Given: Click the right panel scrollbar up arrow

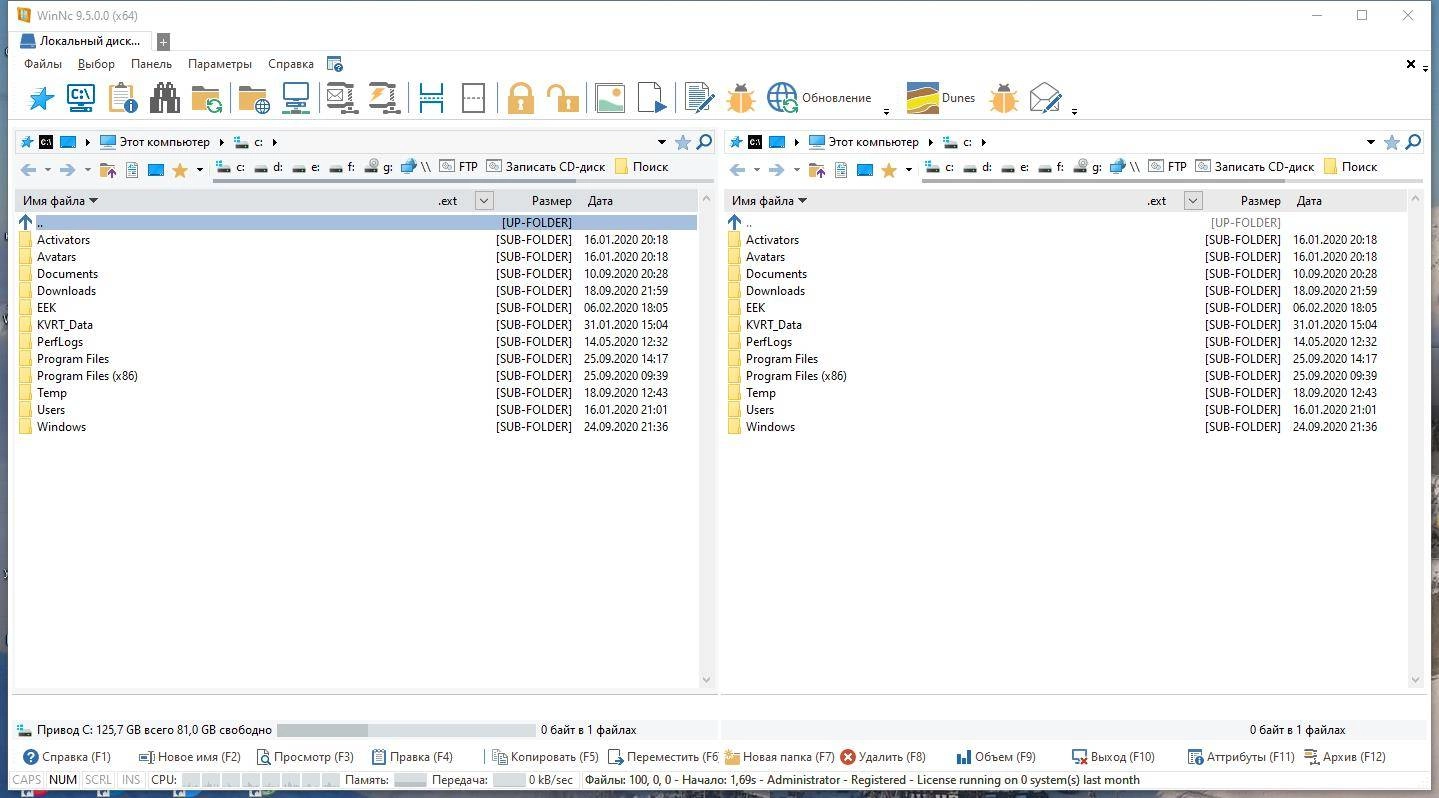Looking at the screenshot, I should 1415,200.
